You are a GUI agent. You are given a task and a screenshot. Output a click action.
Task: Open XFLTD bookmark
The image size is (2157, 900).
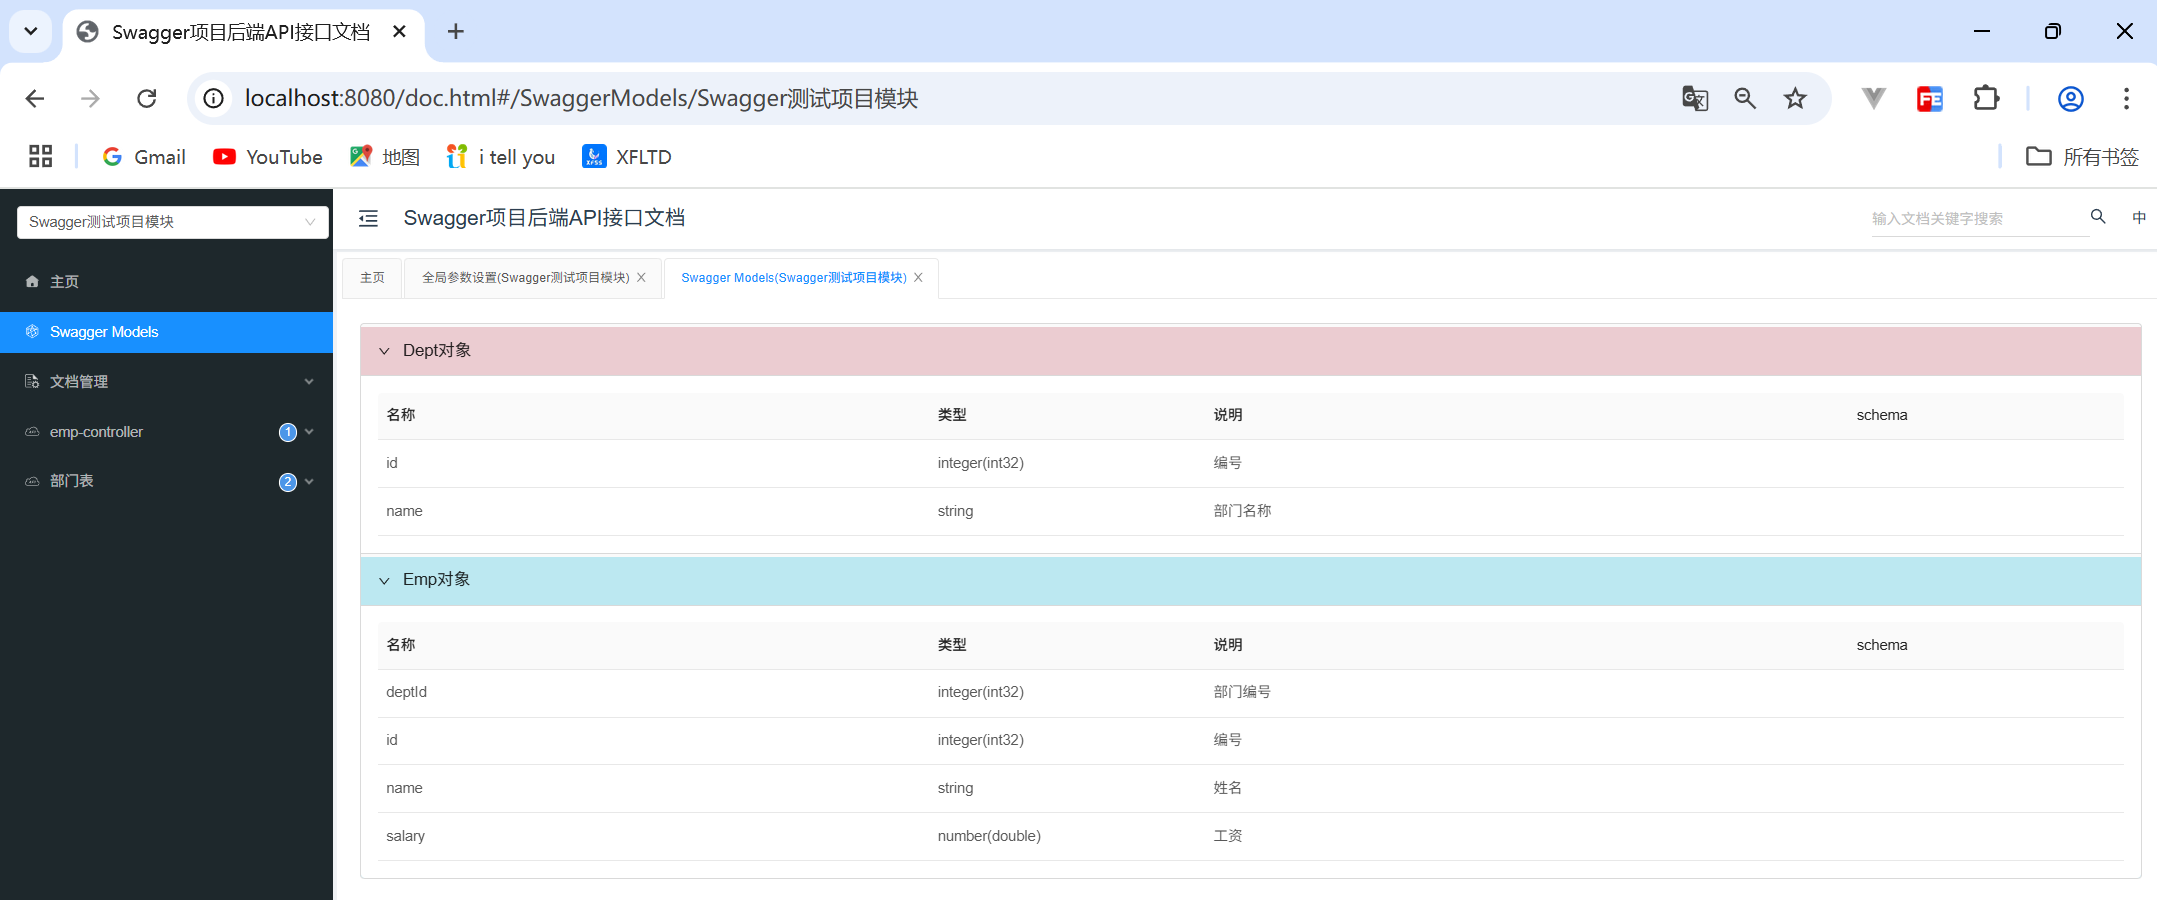[627, 157]
